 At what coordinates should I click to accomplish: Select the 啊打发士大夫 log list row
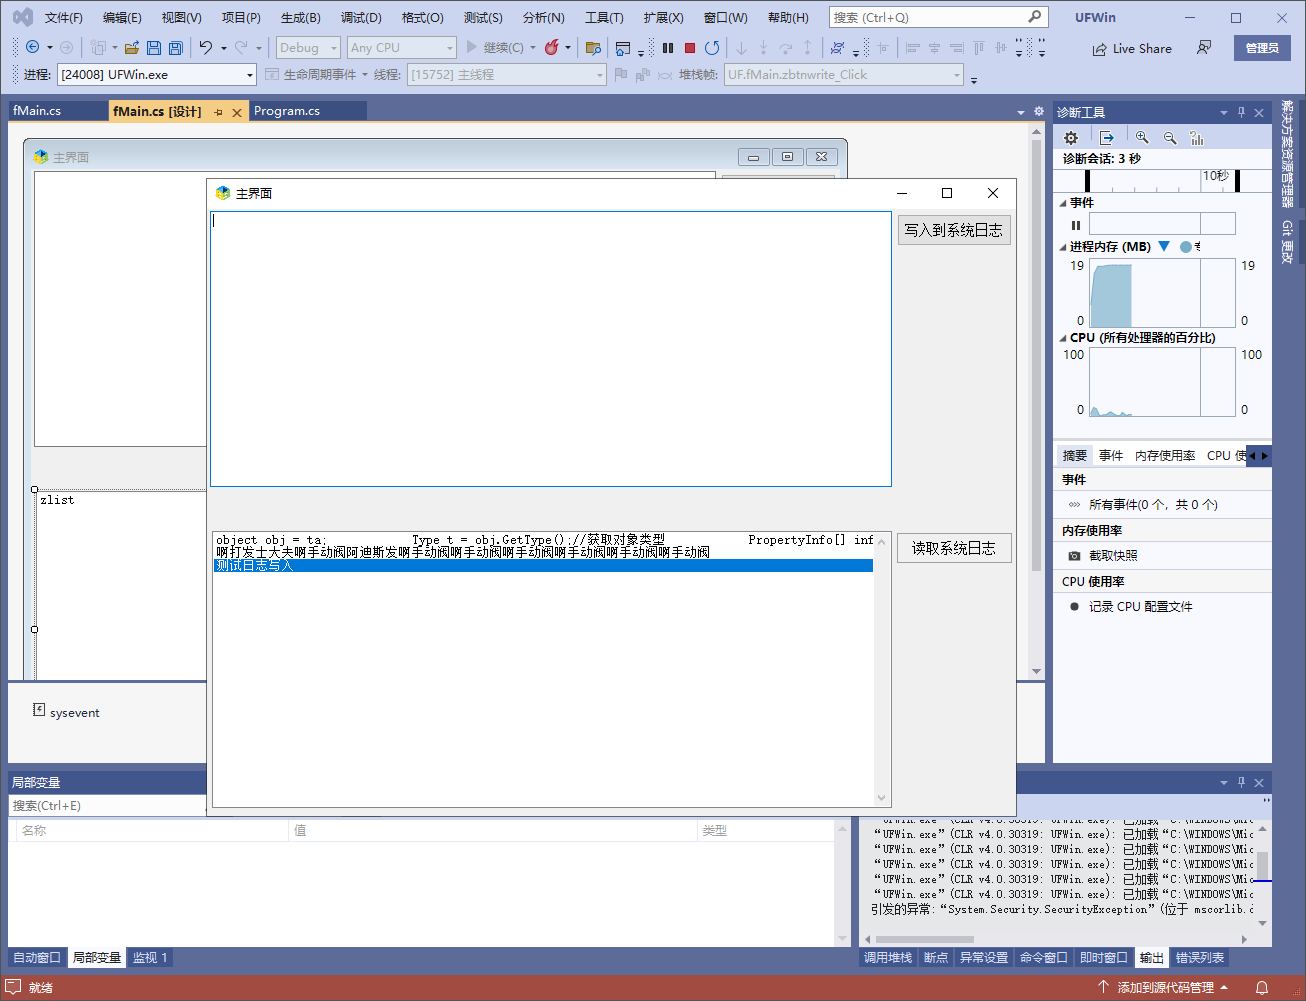[x=544, y=553]
